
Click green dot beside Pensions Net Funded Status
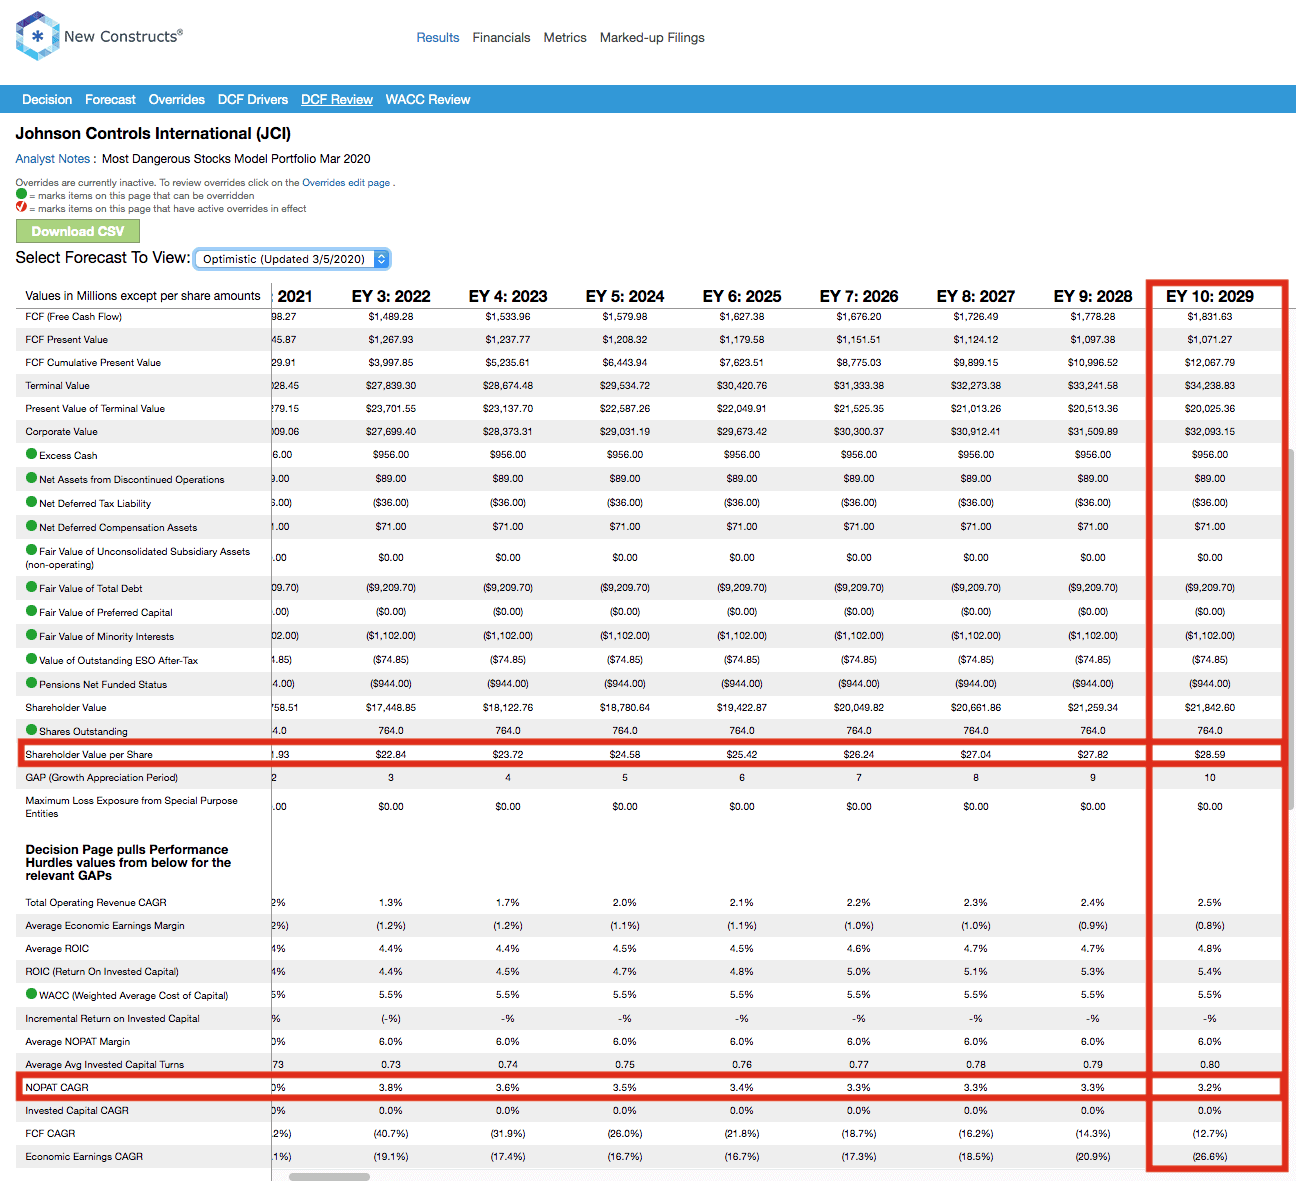point(32,683)
